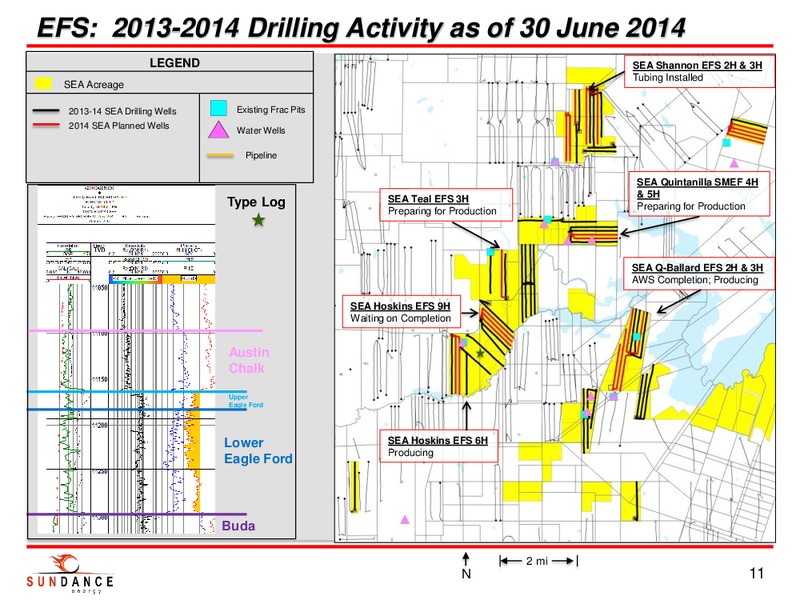Click the magenta Water Wells legend triangle
The width and height of the screenshot is (800, 600).
click(x=218, y=130)
